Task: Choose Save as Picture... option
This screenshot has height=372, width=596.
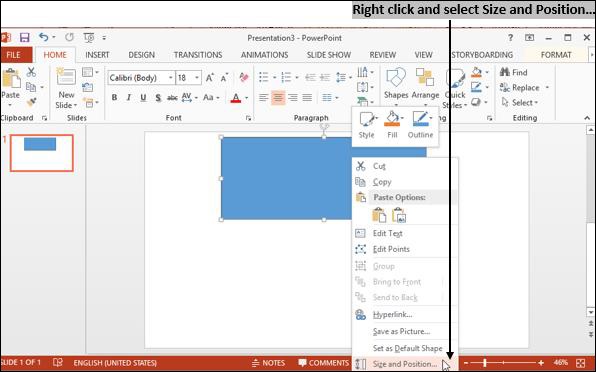Action: (x=405, y=331)
